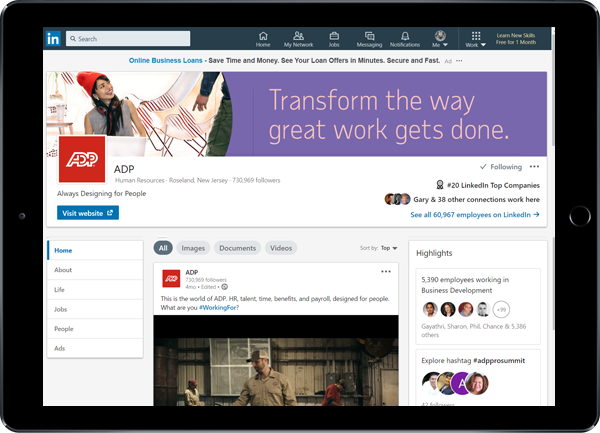The height and width of the screenshot is (433, 600).
Task: Click Learn New Skills Free for 1 Month
Action: tap(516, 39)
